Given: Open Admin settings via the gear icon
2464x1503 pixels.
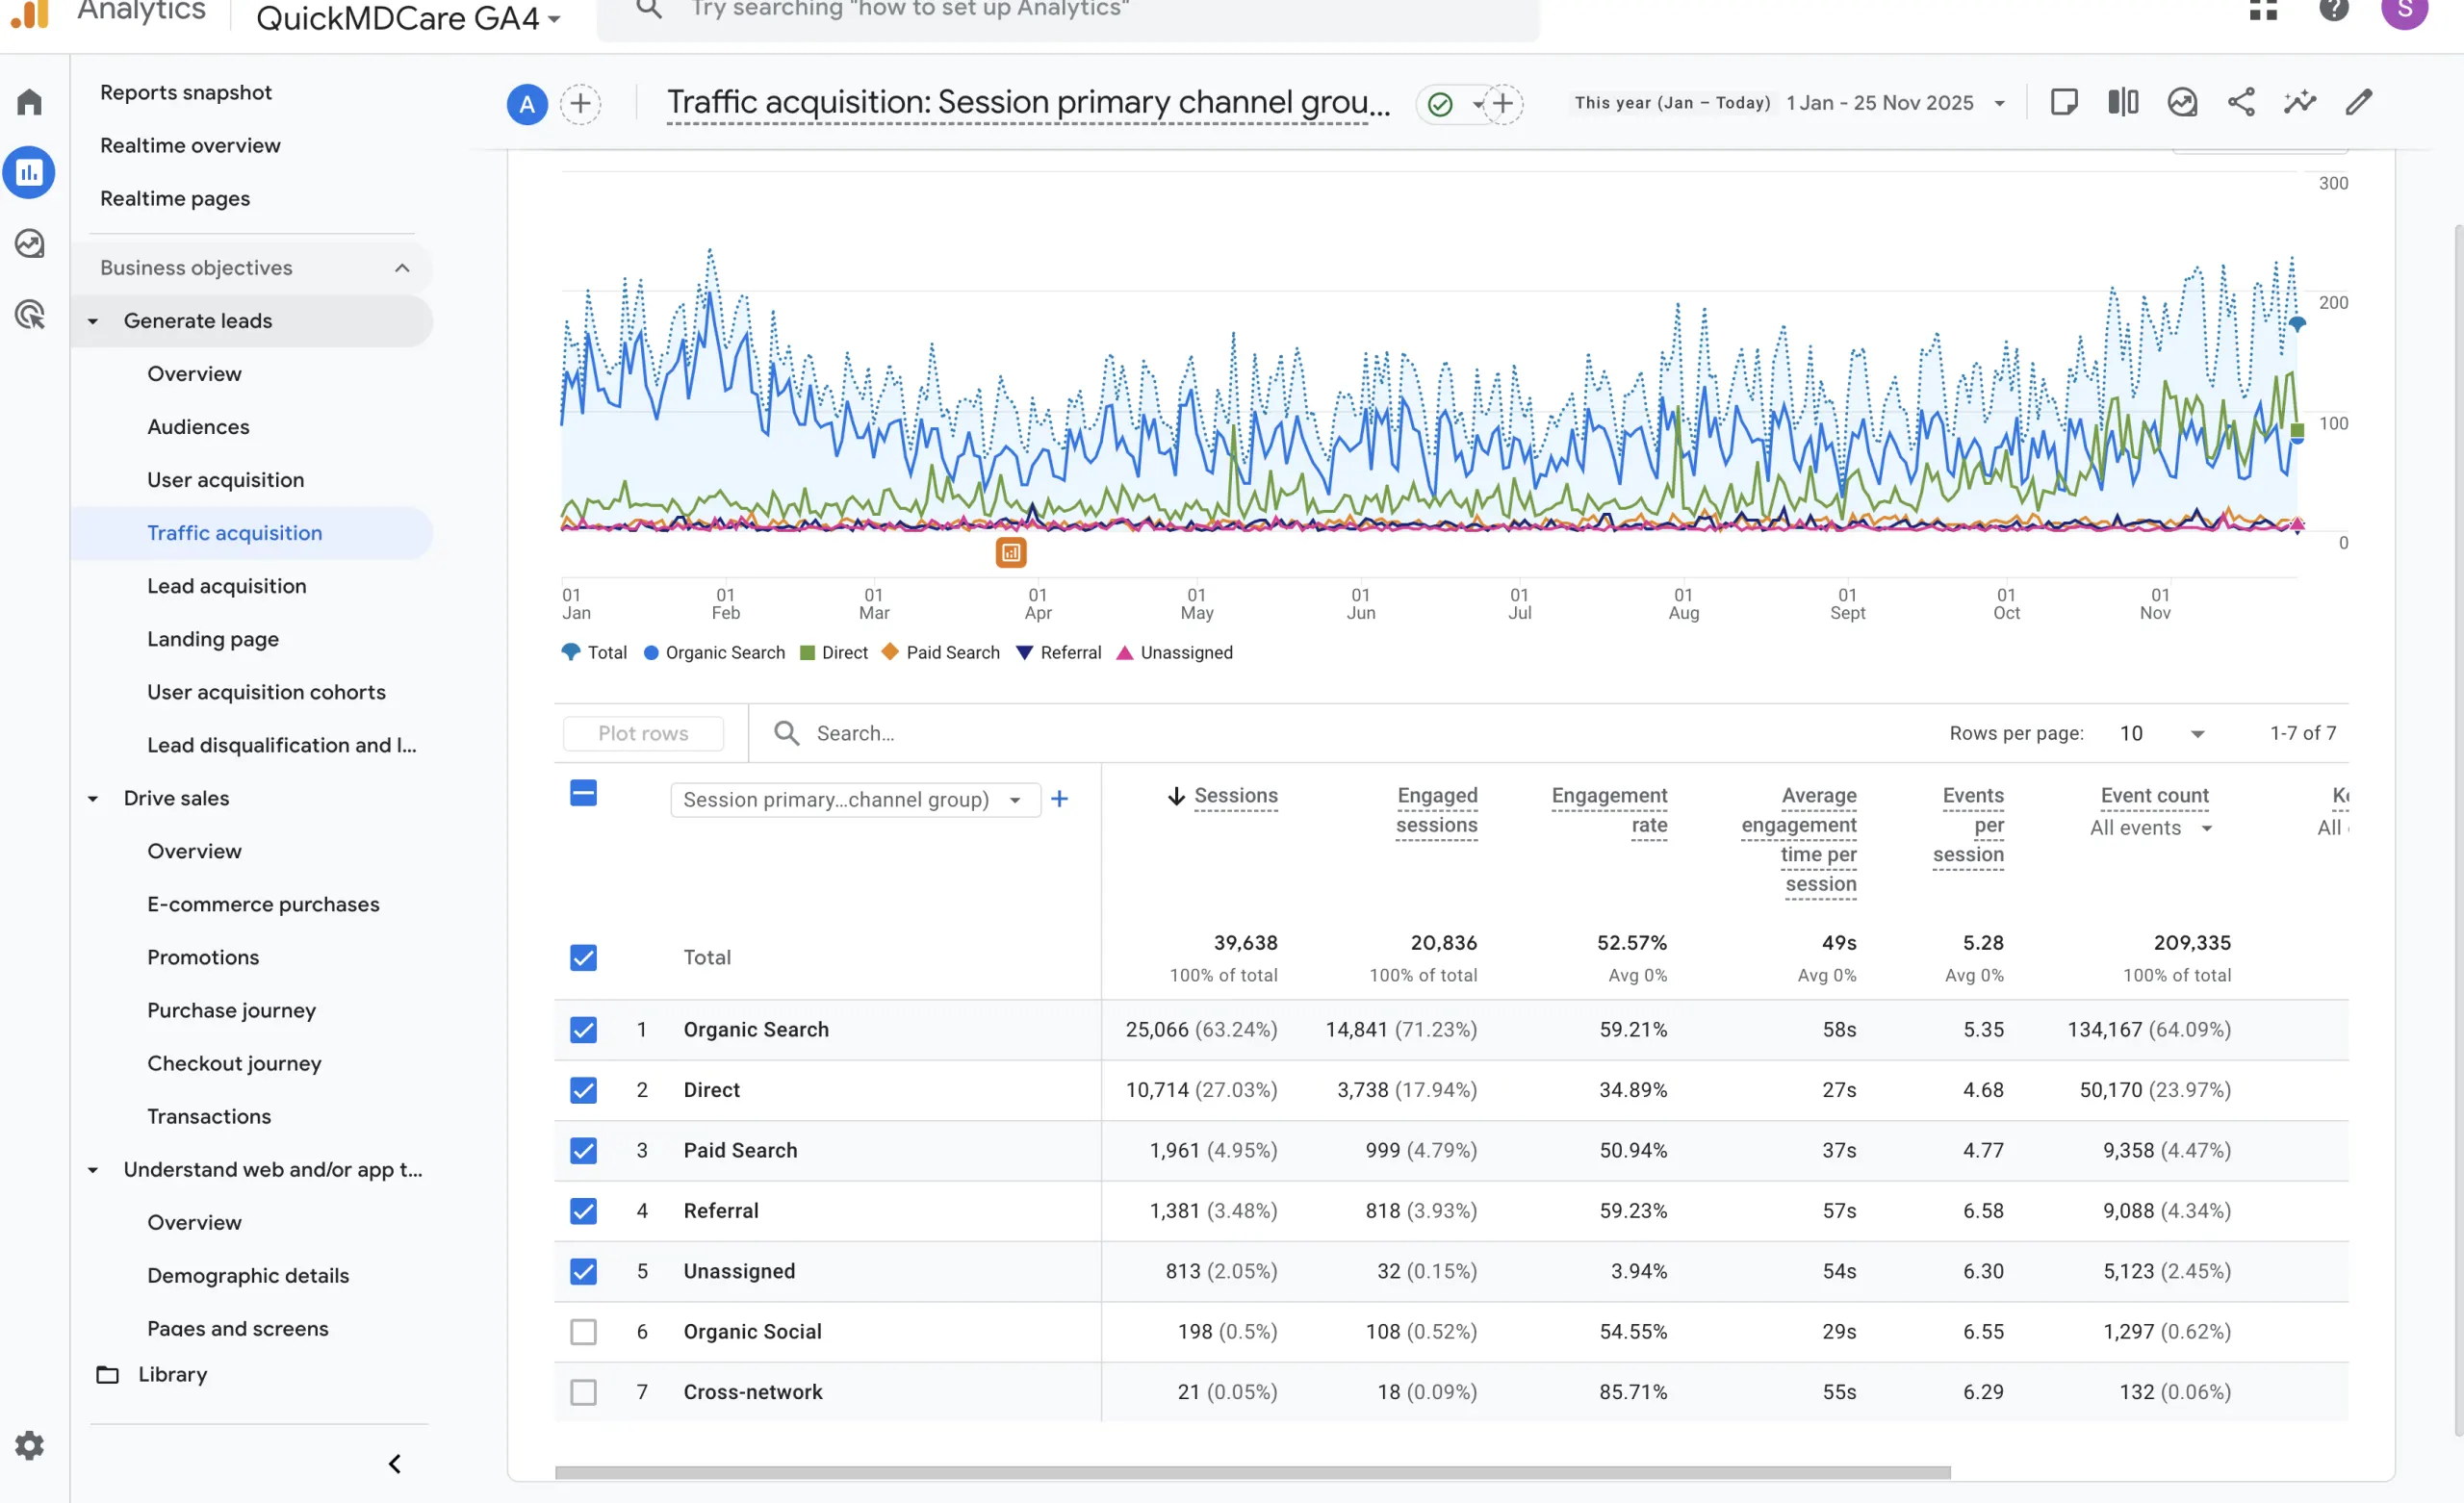Looking at the screenshot, I should pyautogui.click(x=29, y=1445).
